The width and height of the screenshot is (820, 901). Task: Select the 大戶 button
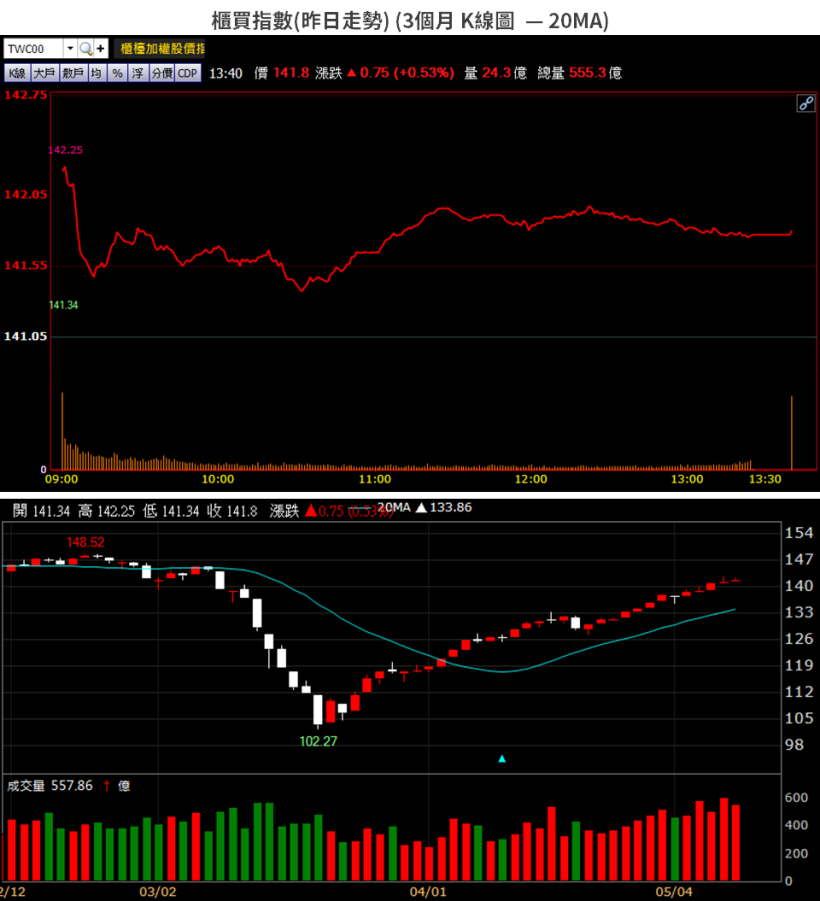tap(44, 73)
